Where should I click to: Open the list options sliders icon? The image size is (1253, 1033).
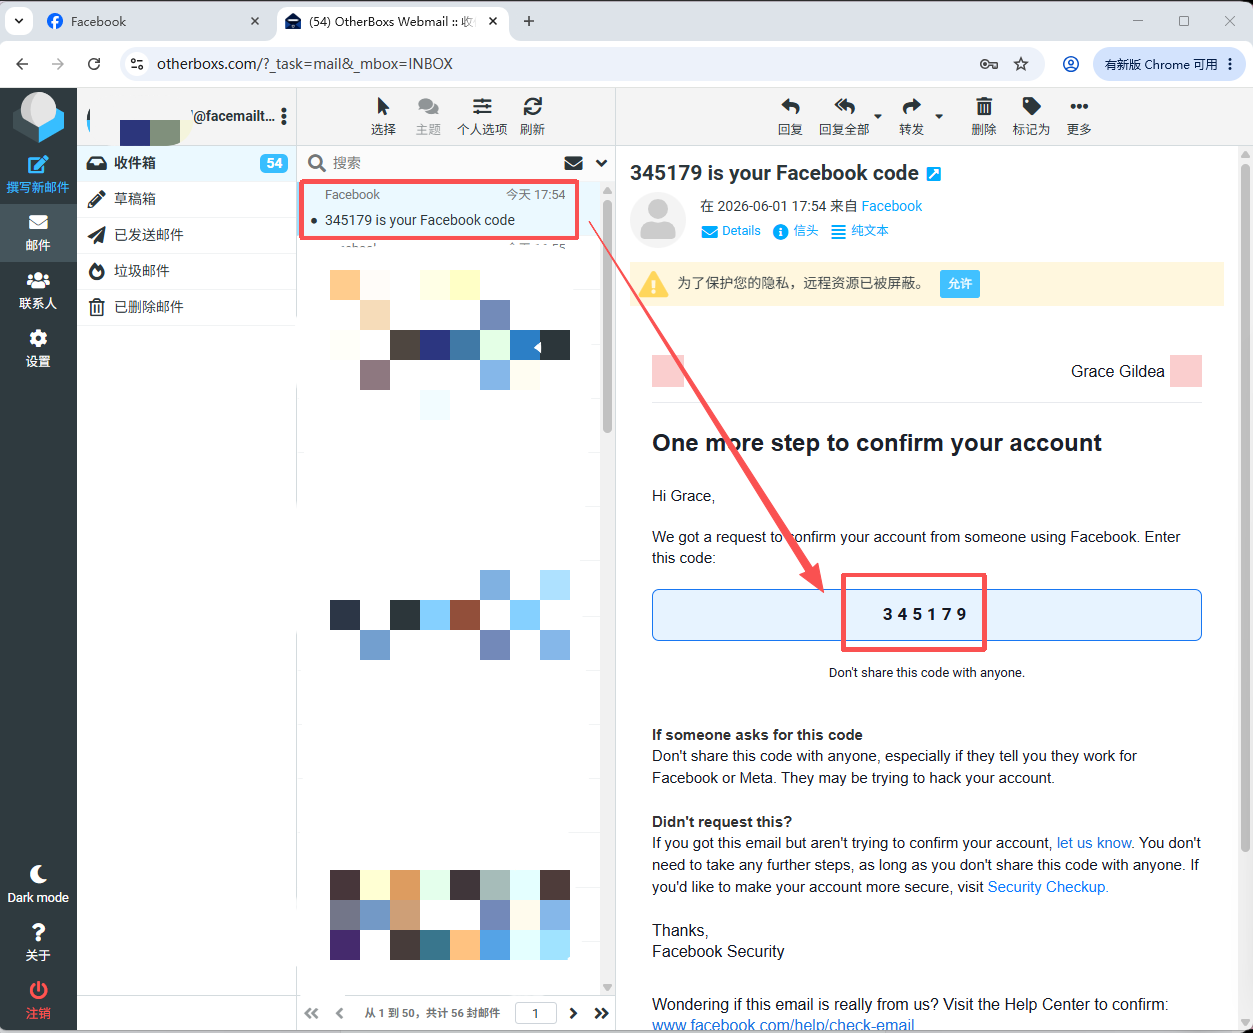(482, 116)
